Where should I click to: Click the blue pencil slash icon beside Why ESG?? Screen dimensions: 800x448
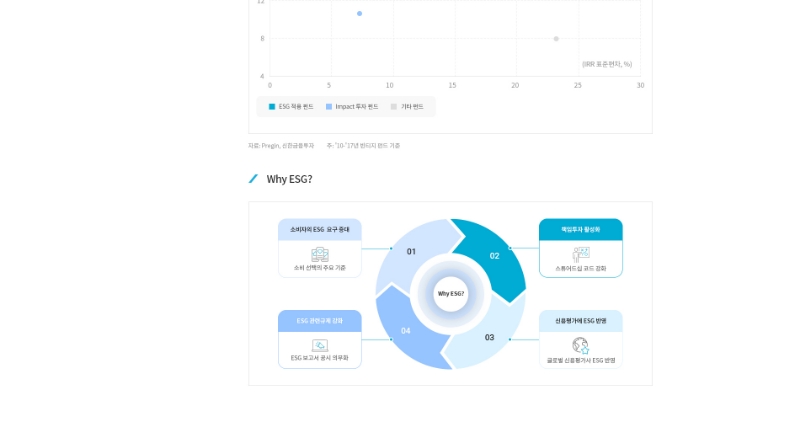(253, 179)
